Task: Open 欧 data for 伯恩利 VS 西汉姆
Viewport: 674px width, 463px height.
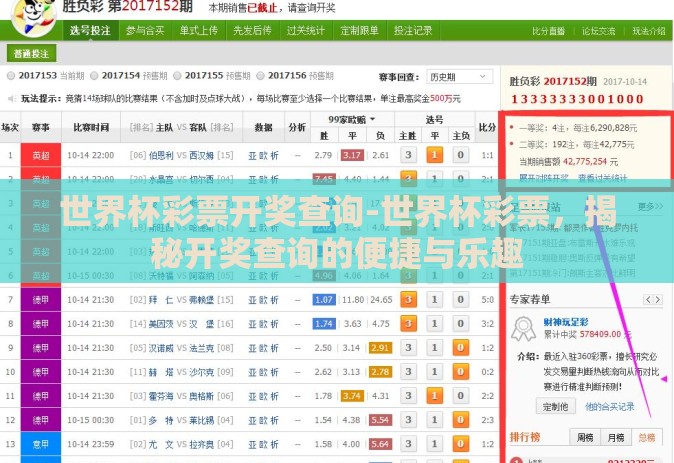Action: pos(263,156)
